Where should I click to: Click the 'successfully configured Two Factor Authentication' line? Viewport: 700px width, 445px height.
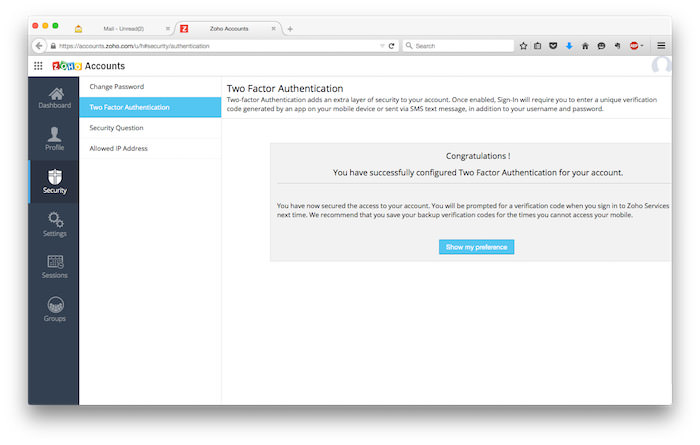point(478,172)
